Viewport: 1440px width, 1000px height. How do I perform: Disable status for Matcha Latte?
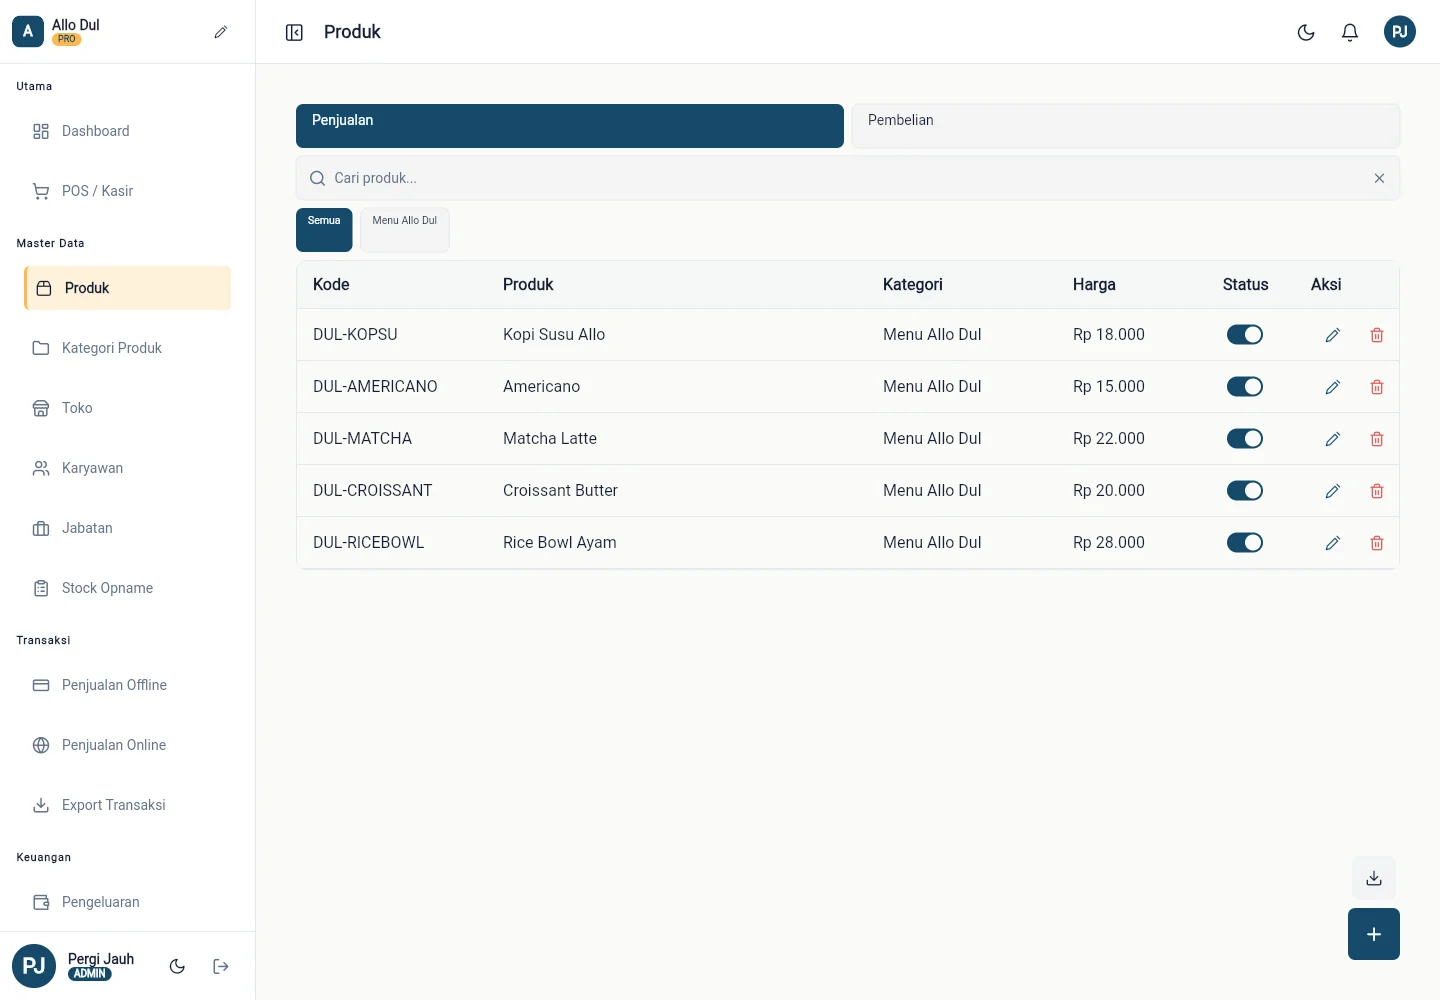(1245, 439)
